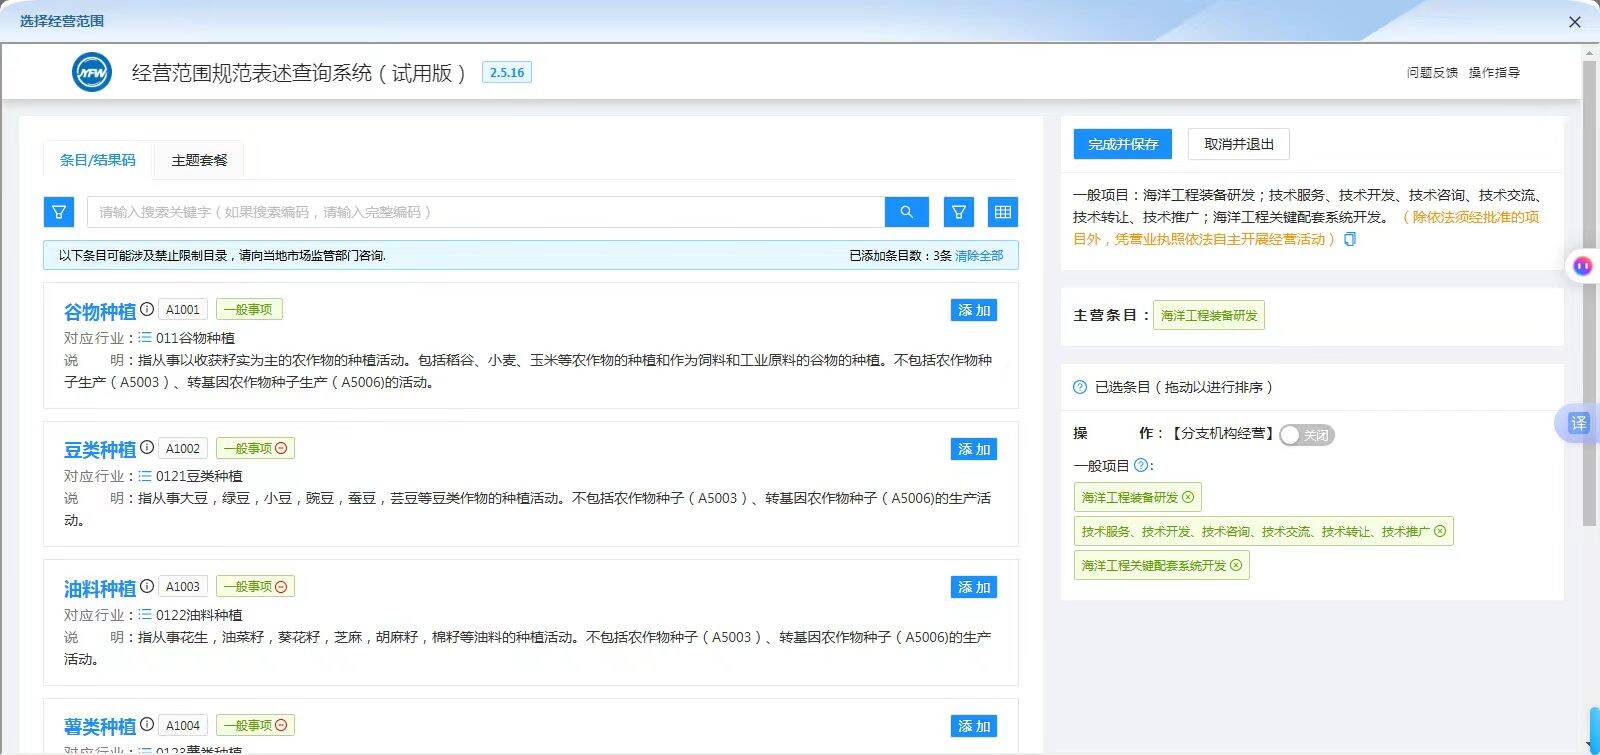Viewport: 1600px width, 755px height.
Task: Switch to the 条目/结果码 tab
Action: pyautogui.click(x=97, y=160)
